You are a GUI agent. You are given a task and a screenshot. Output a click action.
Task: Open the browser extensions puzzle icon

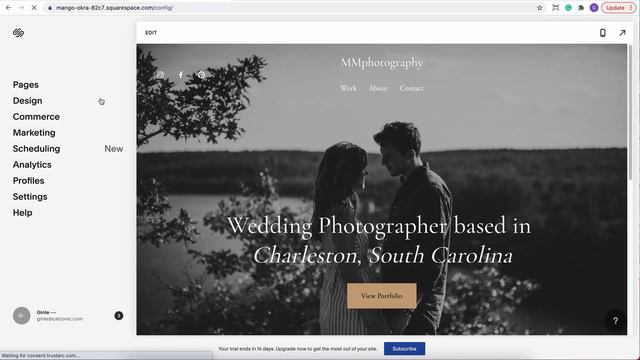click(581, 8)
